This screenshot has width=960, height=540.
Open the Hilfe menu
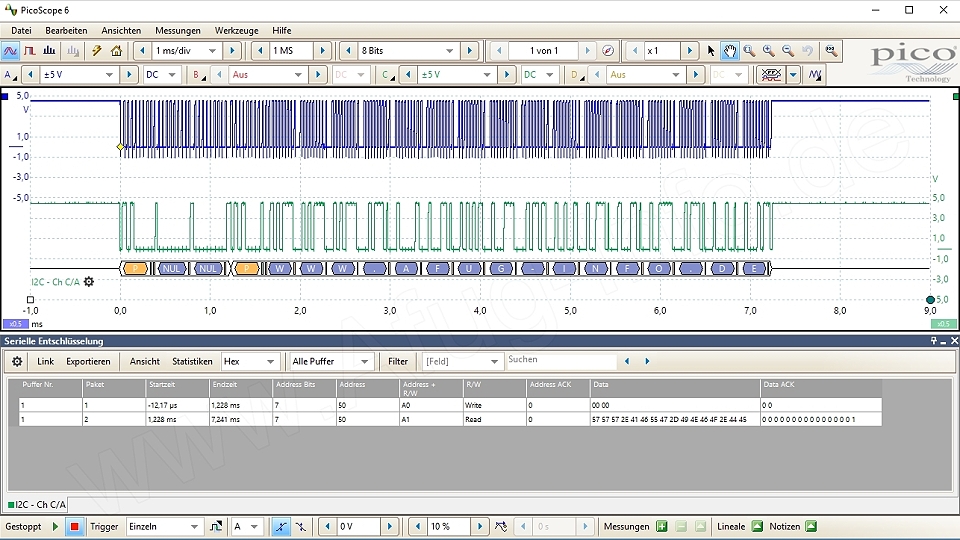pos(282,31)
